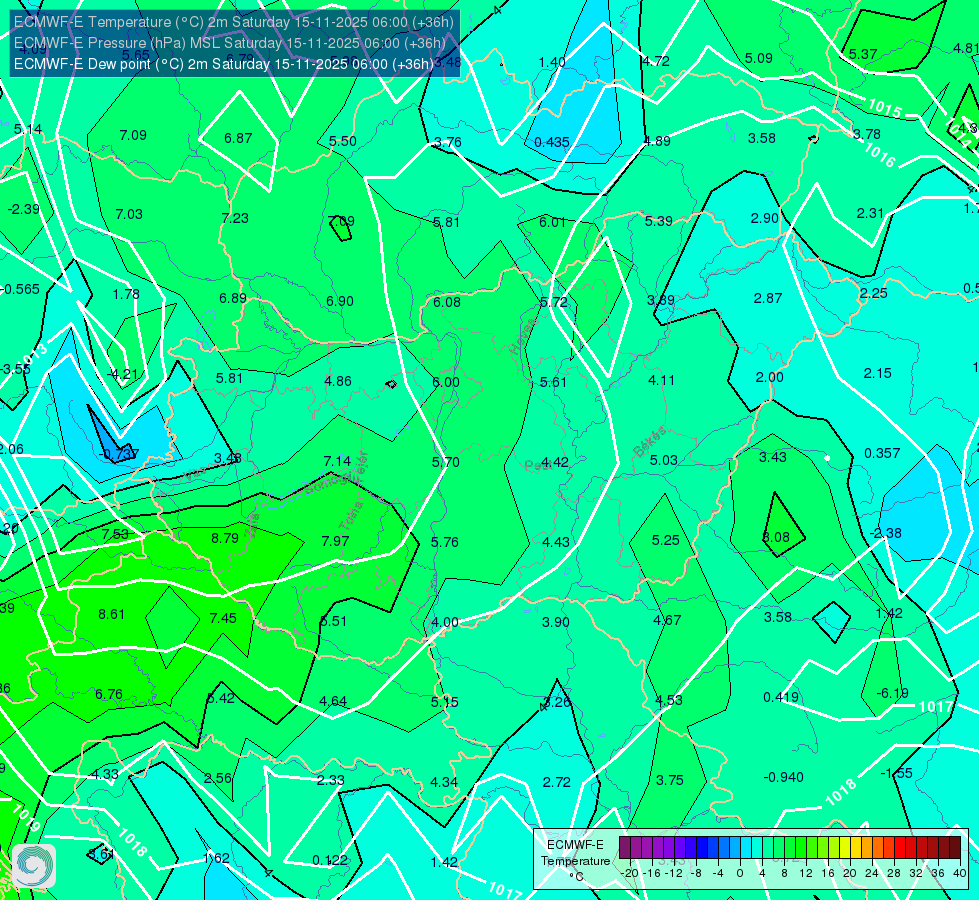
Task: Click the 6.90 temperature value
Action: pyautogui.click(x=340, y=301)
